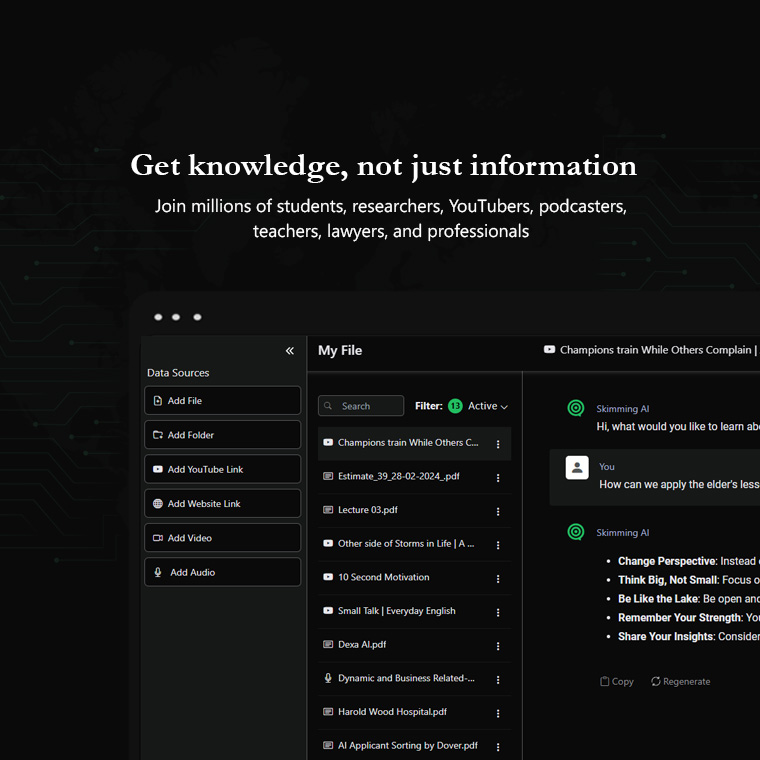Click the Add File button
Image resolution: width=760 pixels, height=760 pixels.
222,400
